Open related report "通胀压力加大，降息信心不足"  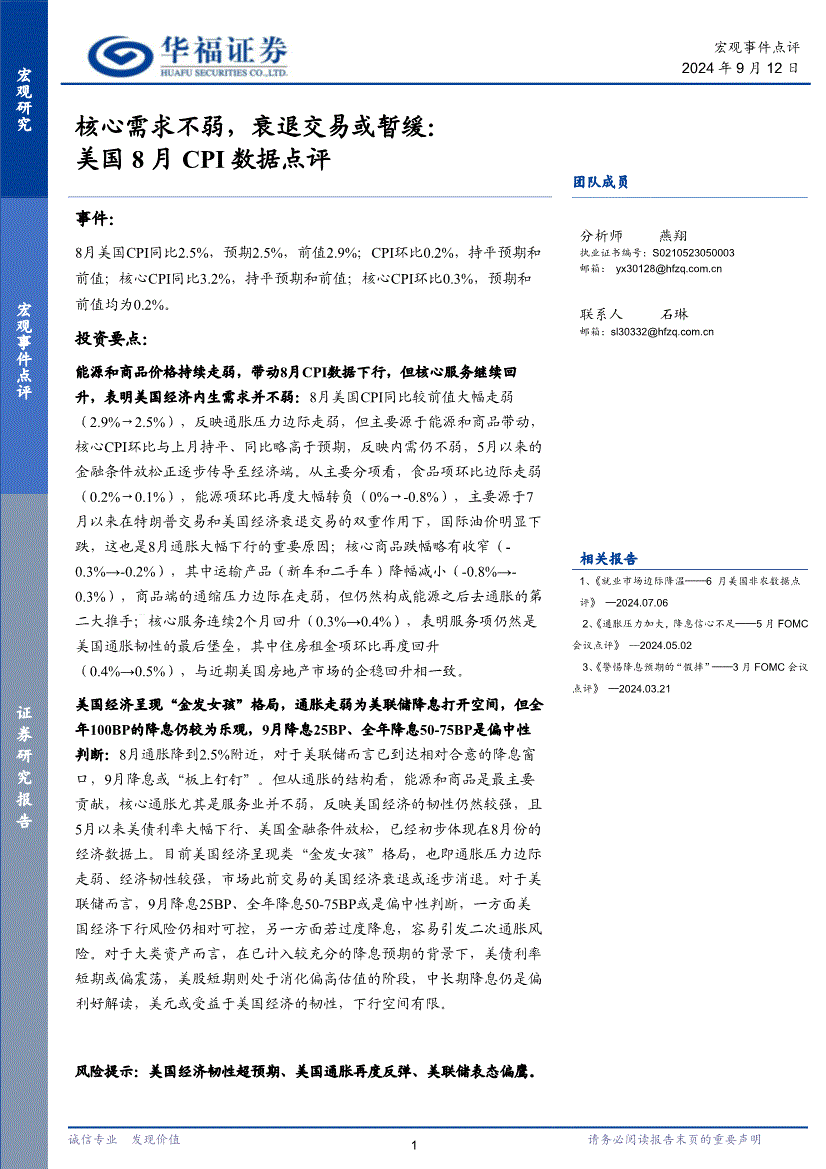coord(695,624)
